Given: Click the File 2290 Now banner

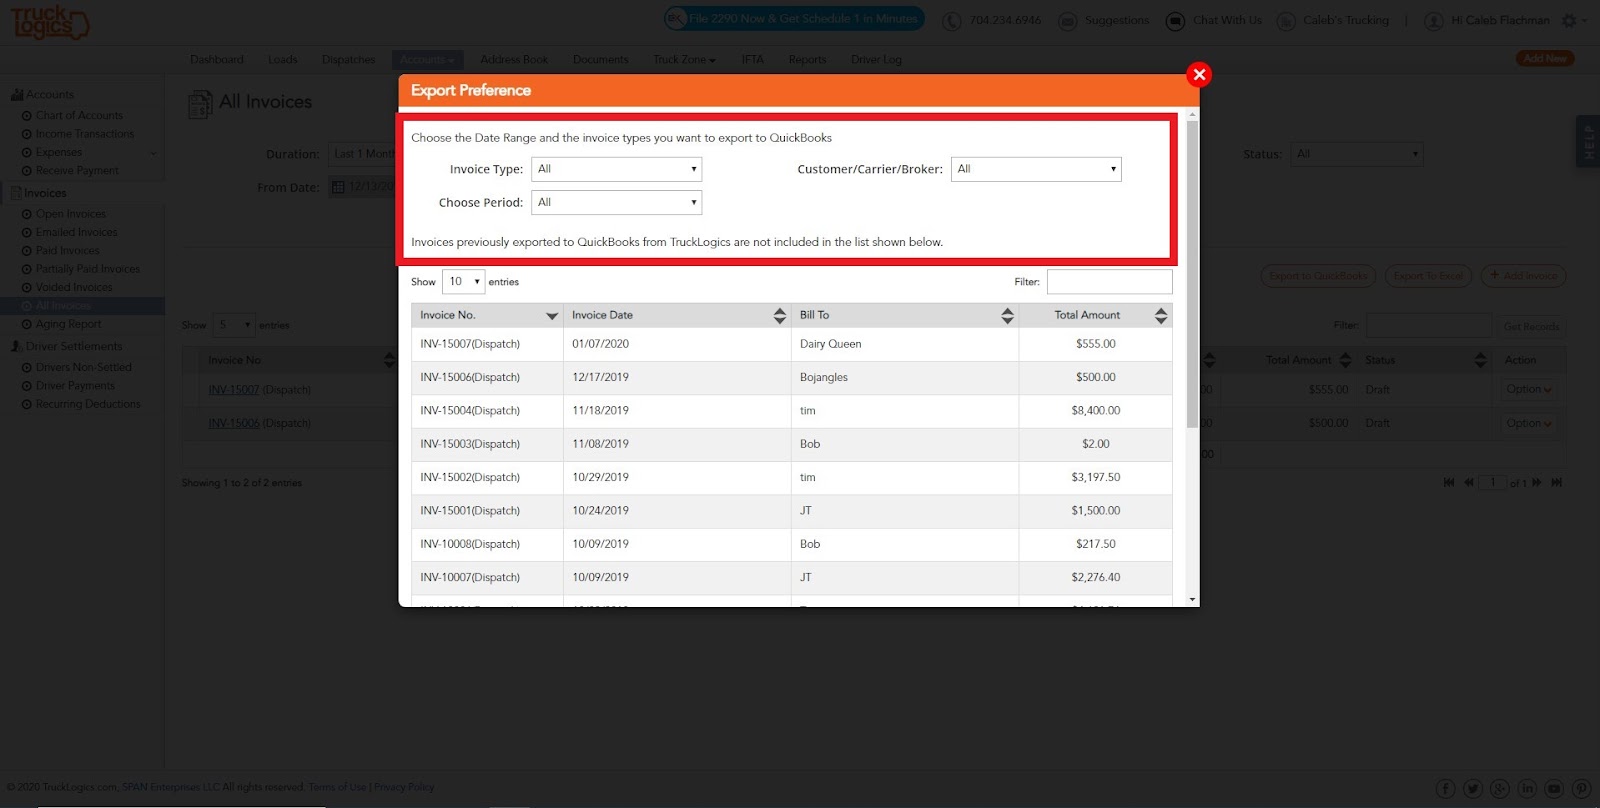Looking at the screenshot, I should 794,19.
